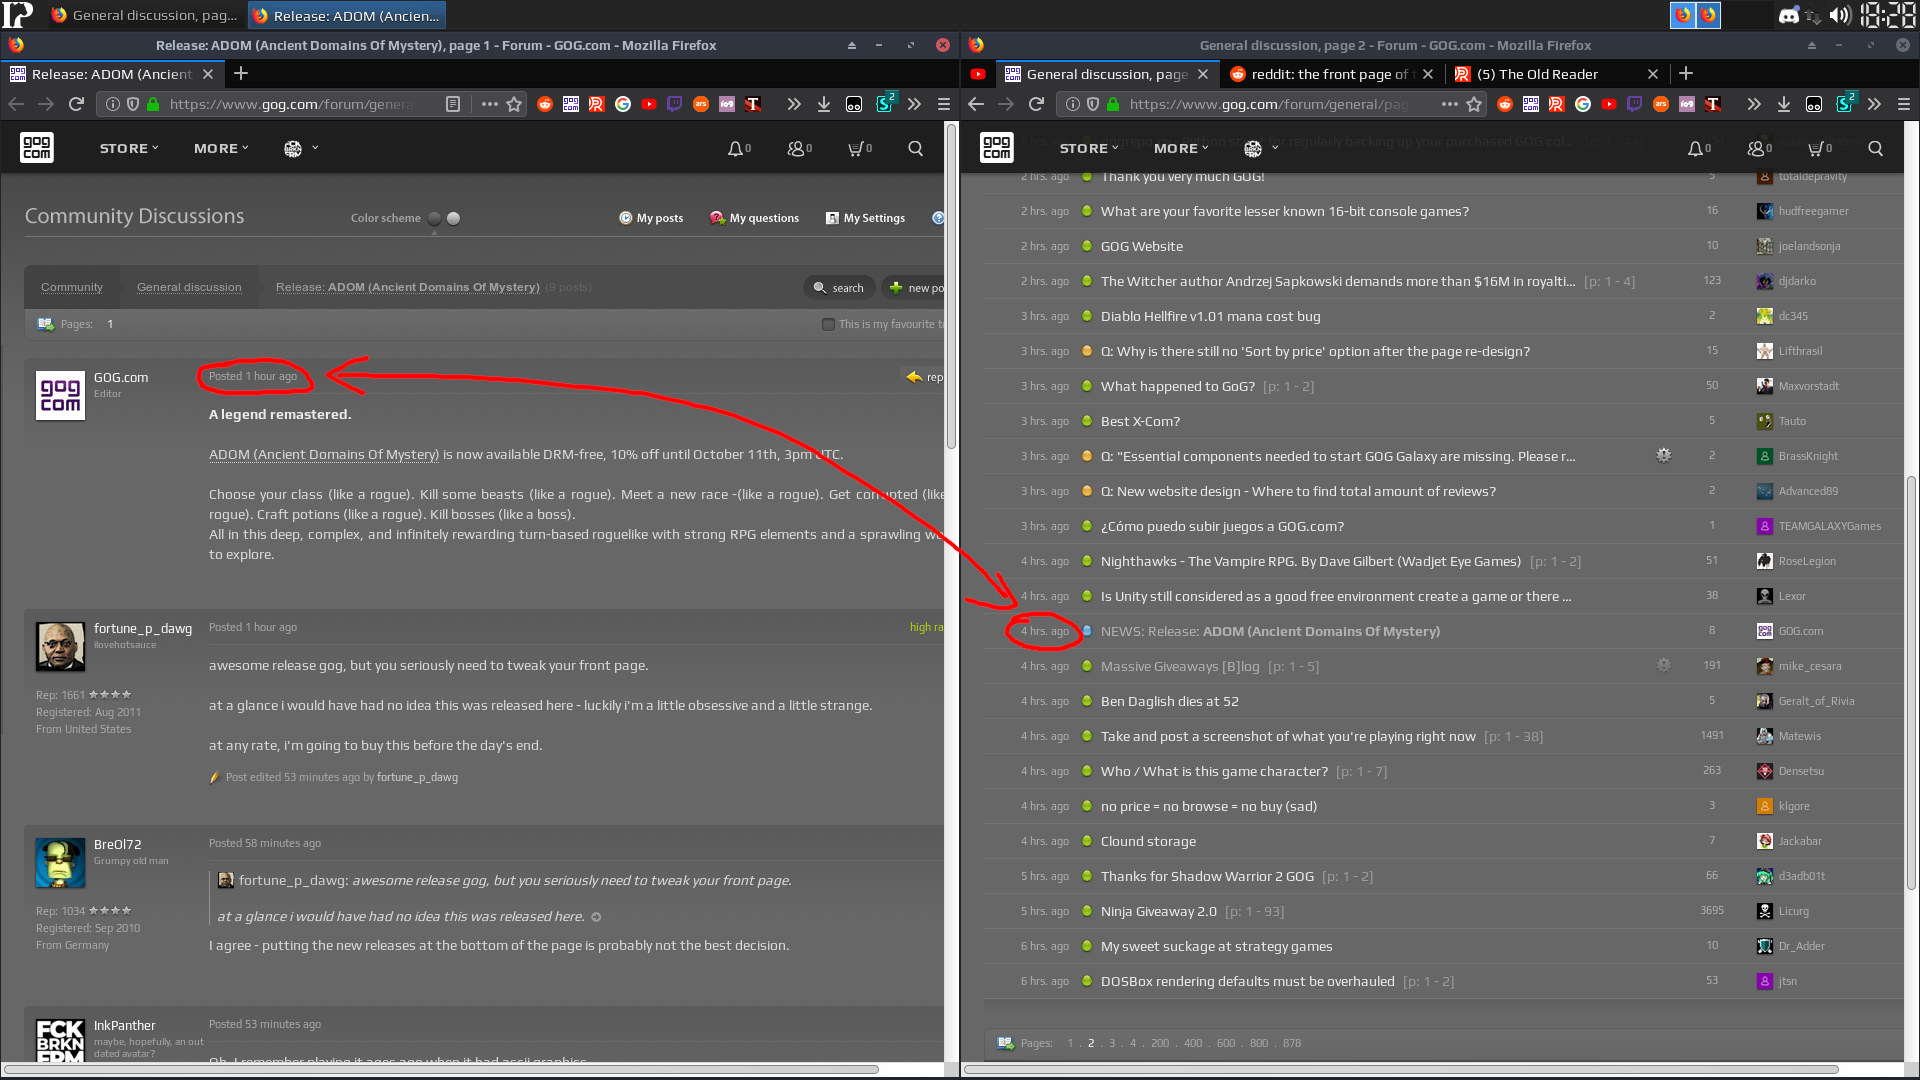Reload page in left Firefox window
The height and width of the screenshot is (1080, 1920).
pos(76,104)
